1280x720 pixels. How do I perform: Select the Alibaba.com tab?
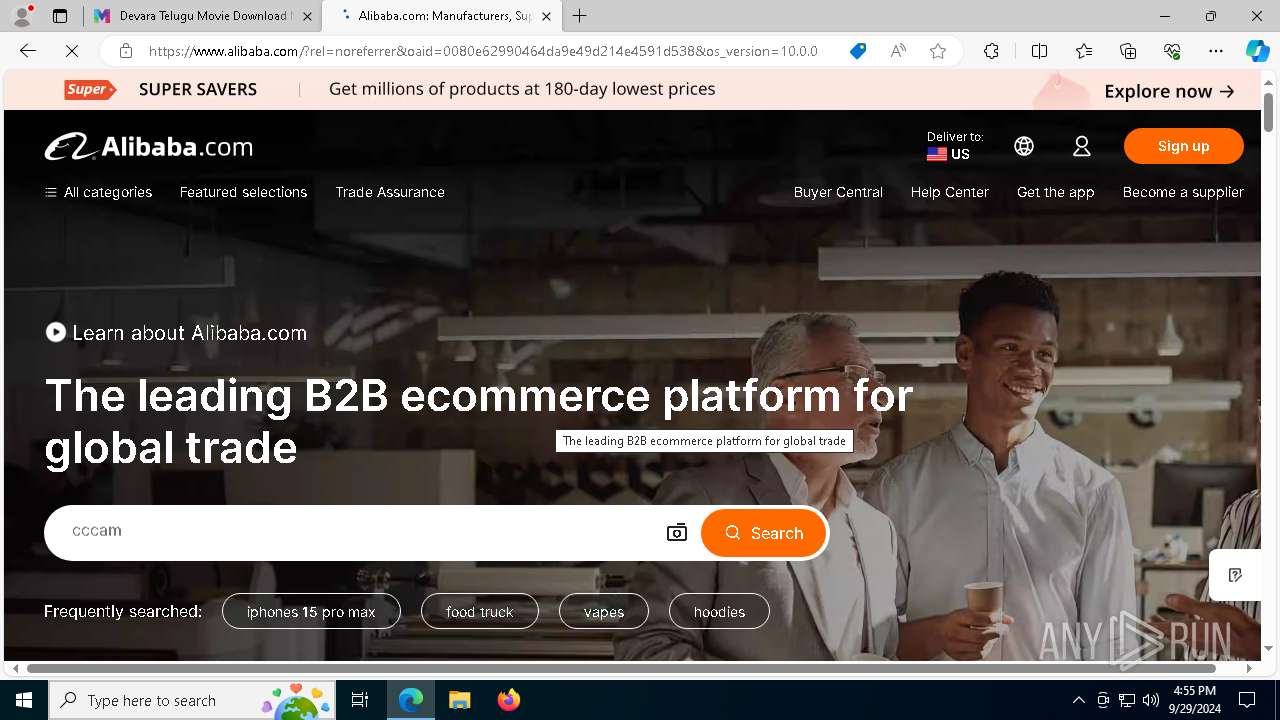pos(444,16)
